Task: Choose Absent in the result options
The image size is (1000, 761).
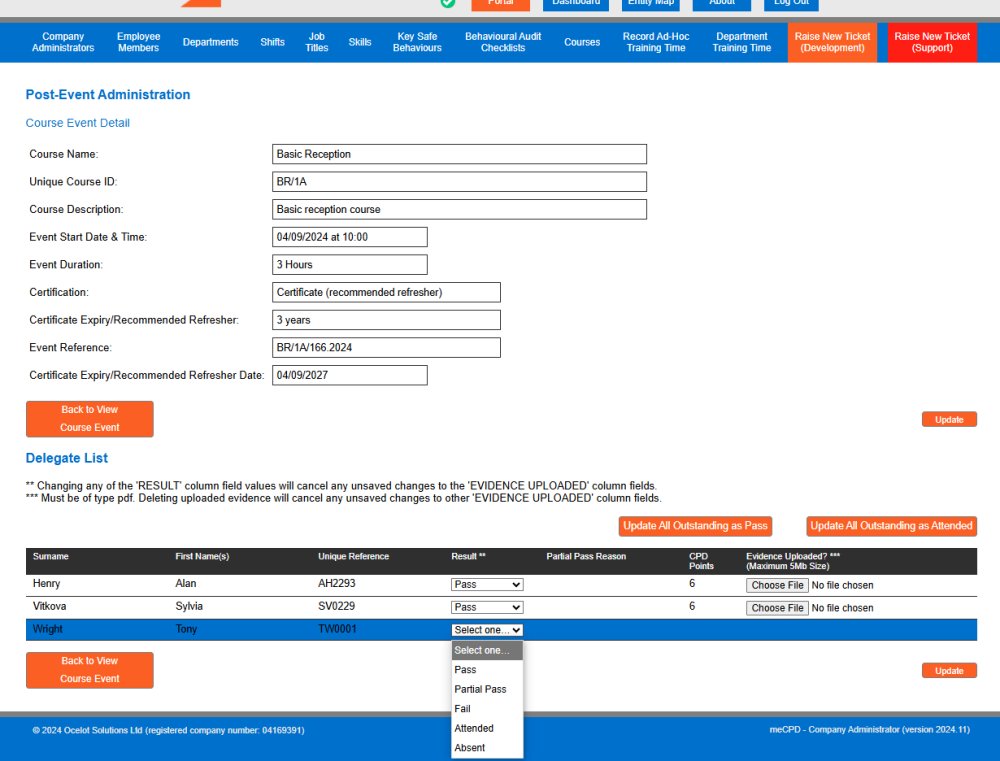Action: click(x=470, y=748)
